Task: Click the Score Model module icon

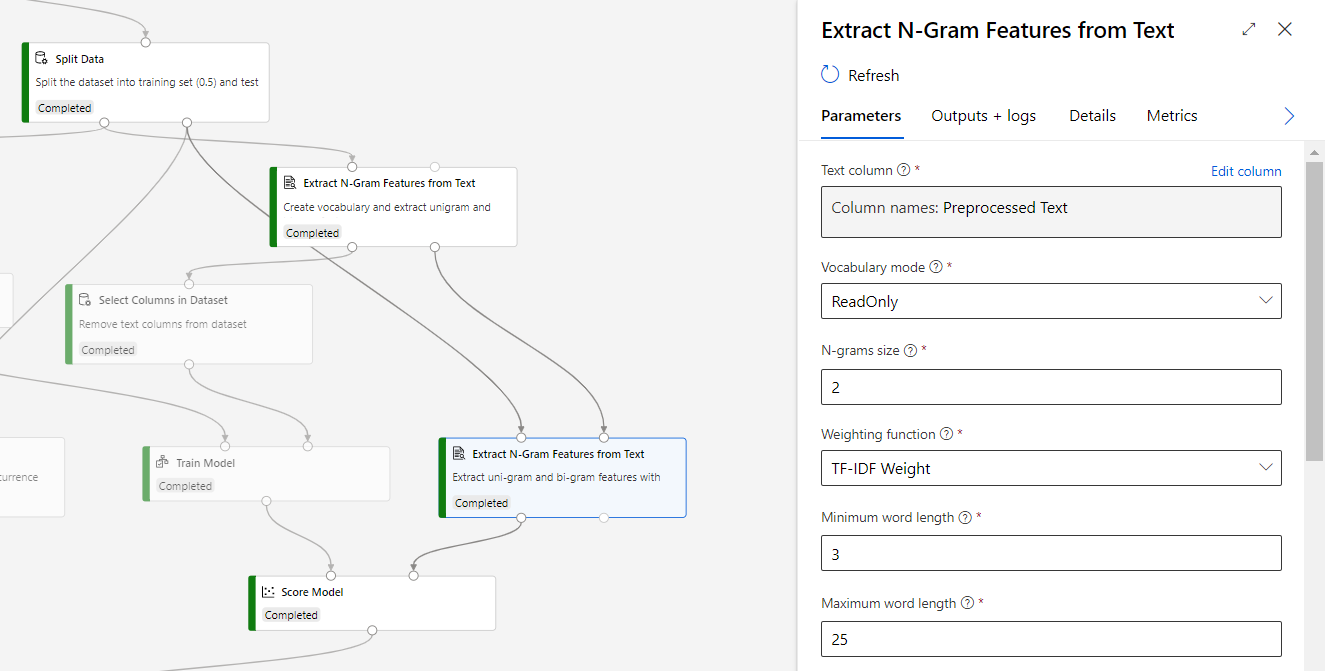Action: coord(267,591)
